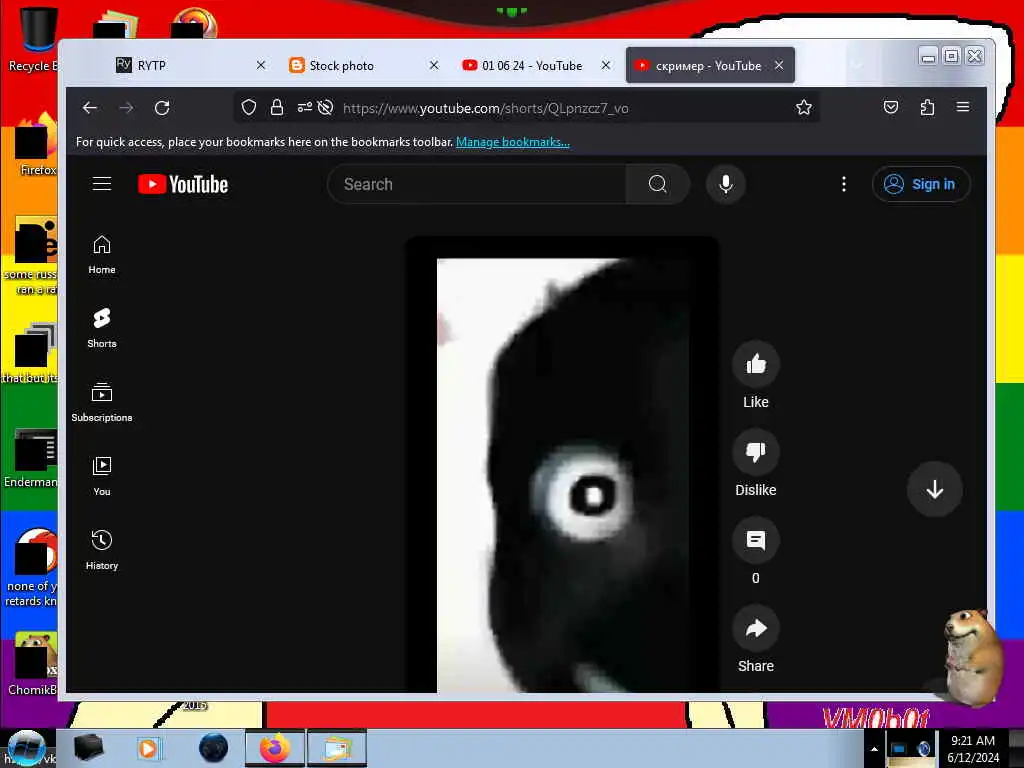1024x768 pixels.
Task: Share this Short
Action: pos(756,628)
